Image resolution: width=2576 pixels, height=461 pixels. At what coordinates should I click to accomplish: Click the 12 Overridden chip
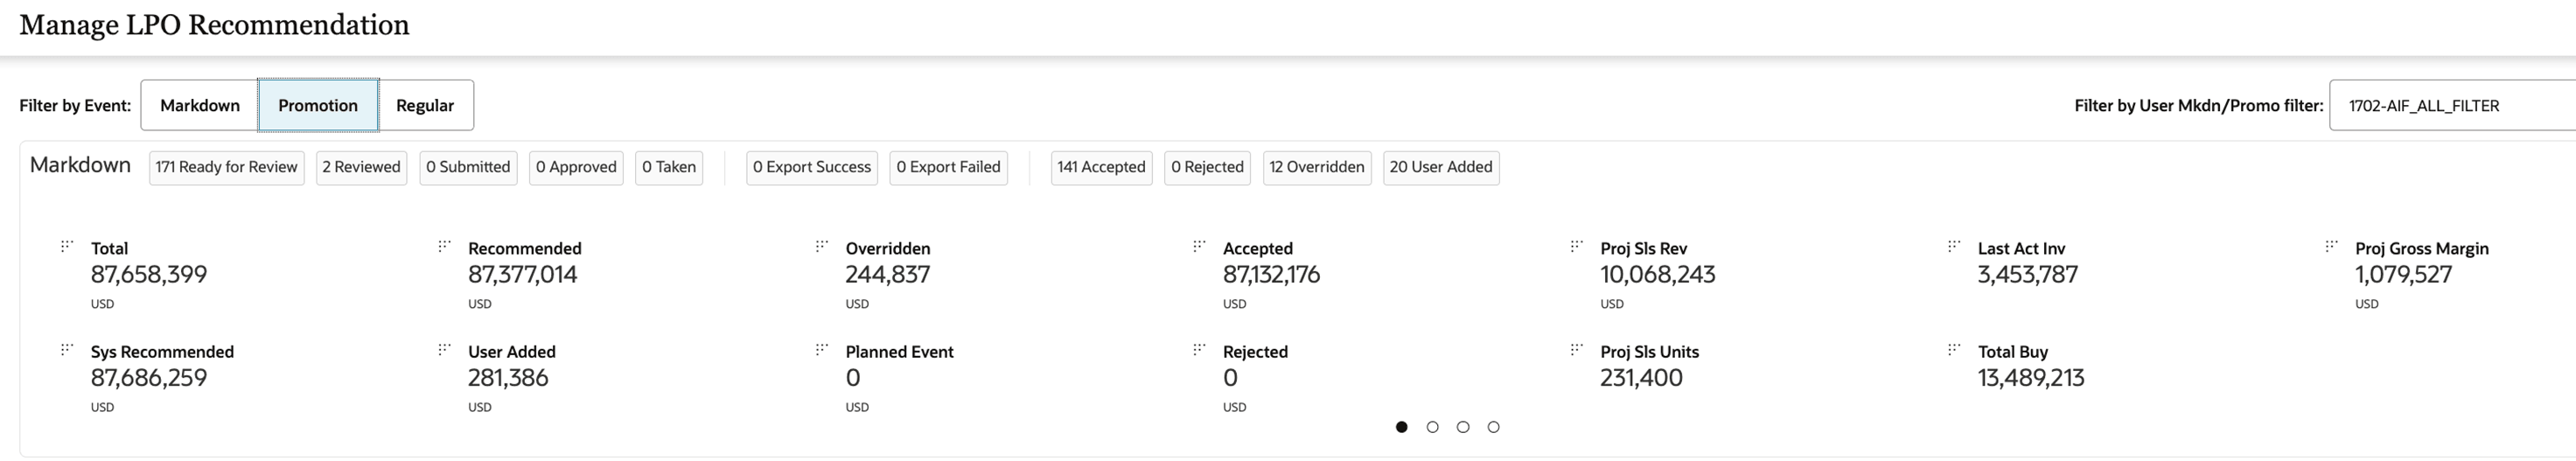tap(1317, 167)
